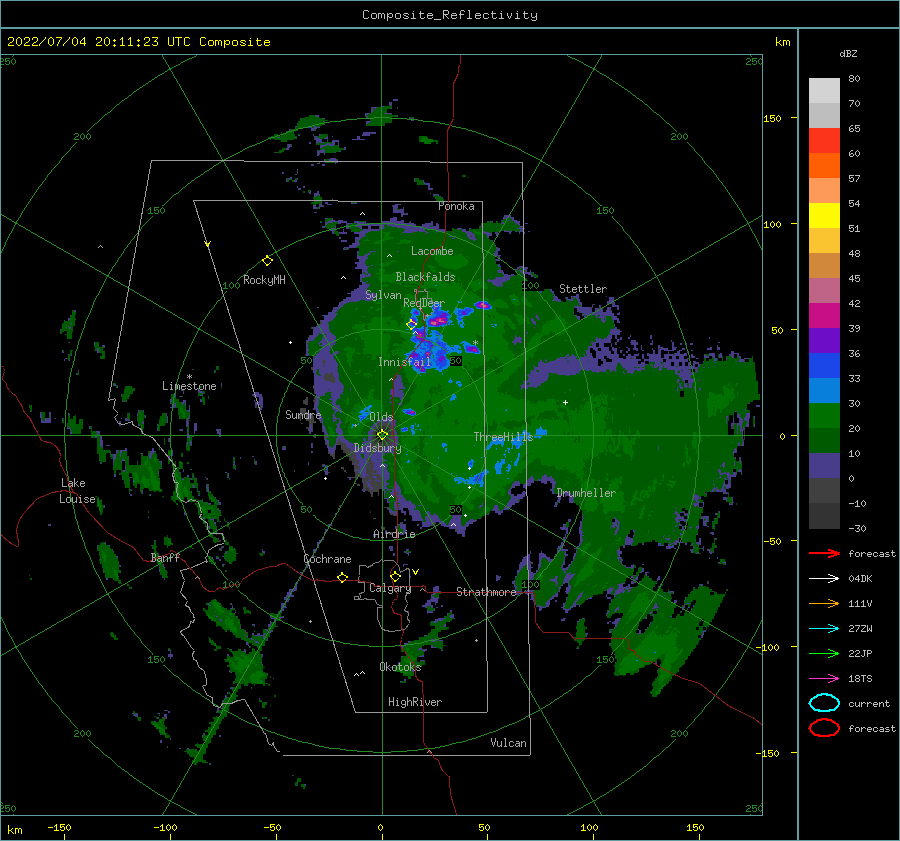Click the green 22JP arrow icon
The image size is (900, 841).
tap(824, 653)
